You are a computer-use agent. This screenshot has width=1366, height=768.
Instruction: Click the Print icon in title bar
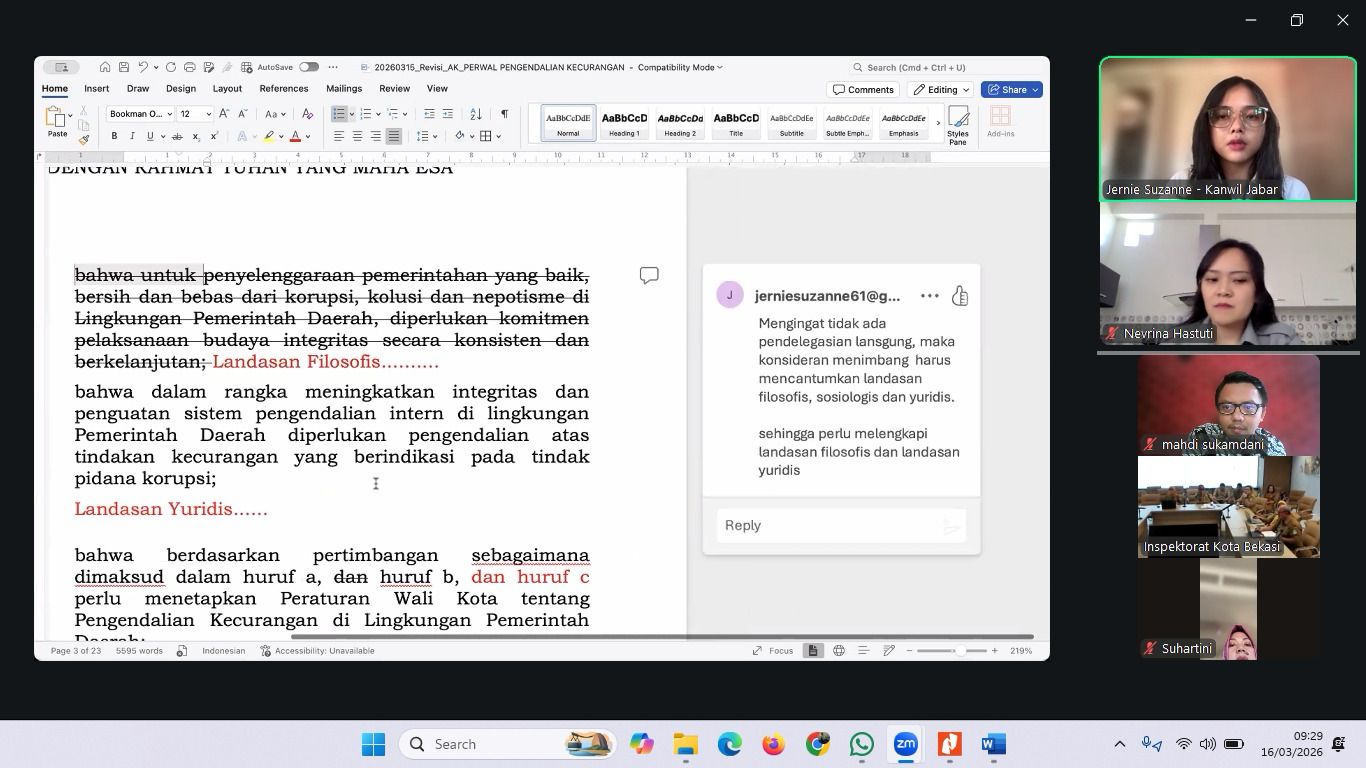pyautogui.click(x=189, y=67)
